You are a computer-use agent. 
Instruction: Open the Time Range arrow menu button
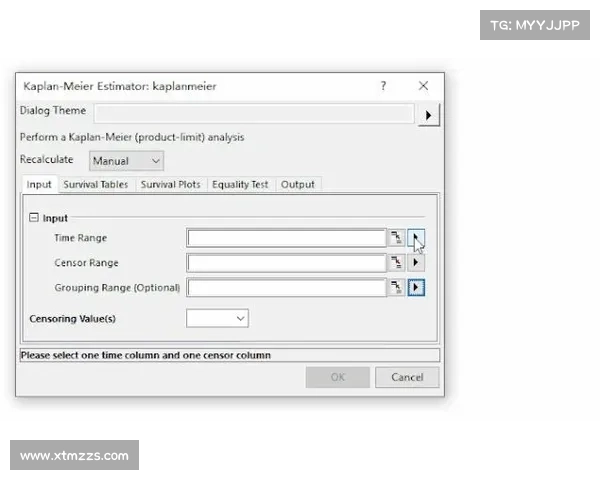coord(417,238)
